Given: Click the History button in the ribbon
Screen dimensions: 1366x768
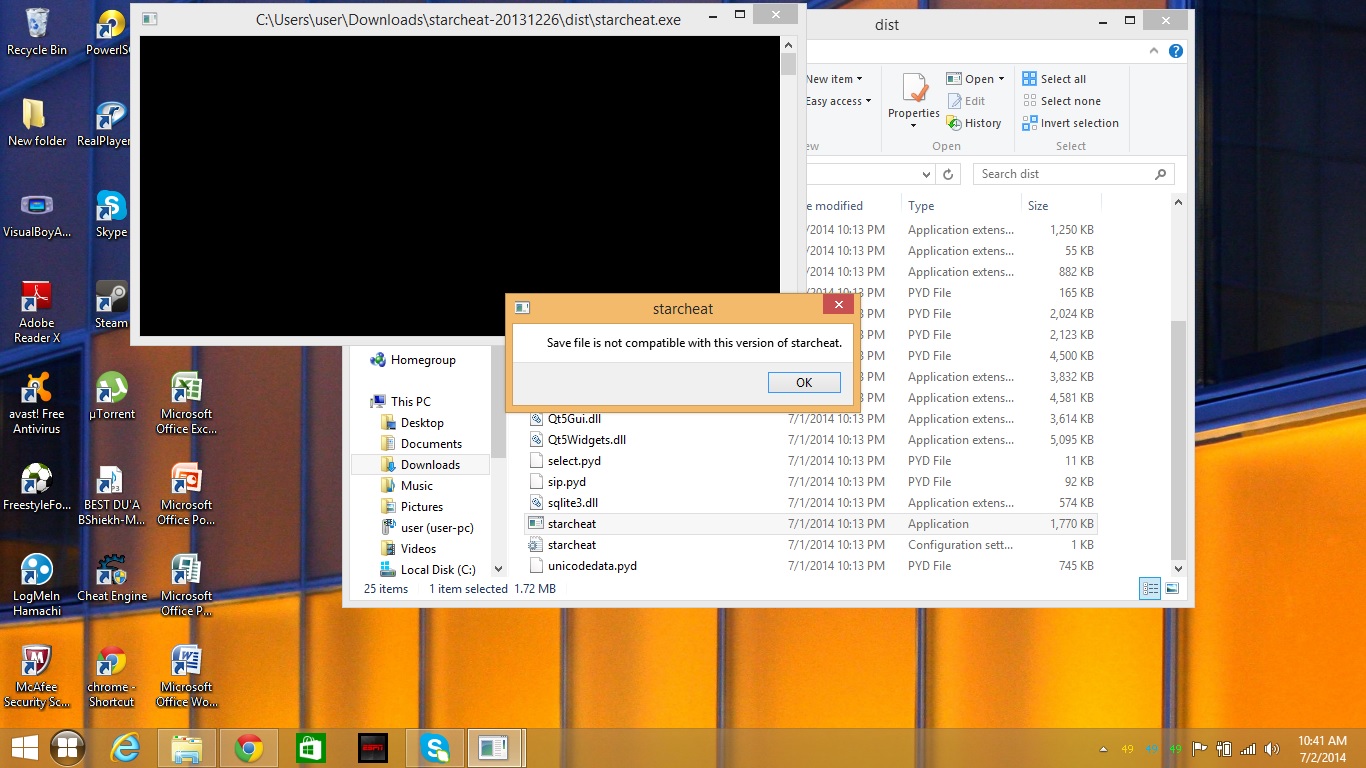Looking at the screenshot, I should (974, 123).
